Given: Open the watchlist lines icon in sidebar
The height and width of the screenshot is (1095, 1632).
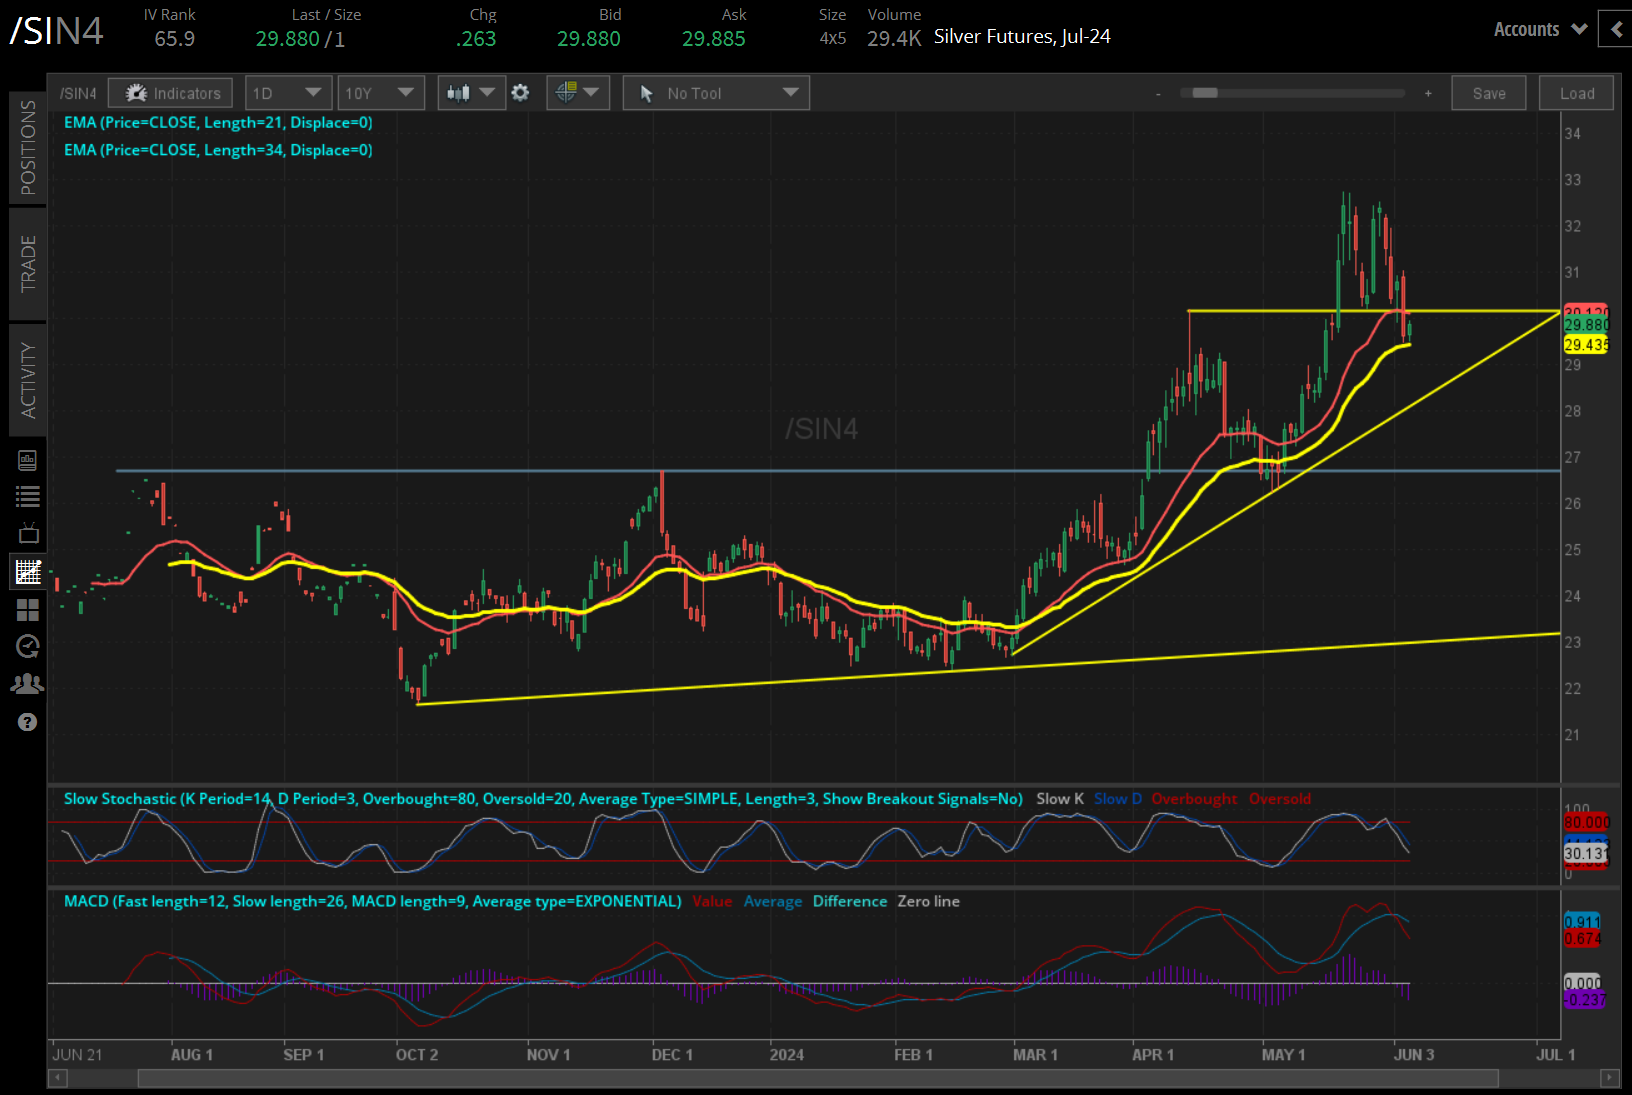Looking at the screenshot, I should click(28, 496).
